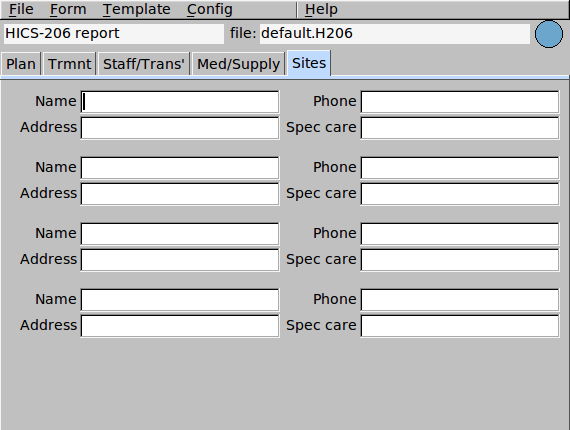The width and height of the screenshot is (570, 430).
Task: Focus the first site's Spec care field
Action: coord(460,128)
